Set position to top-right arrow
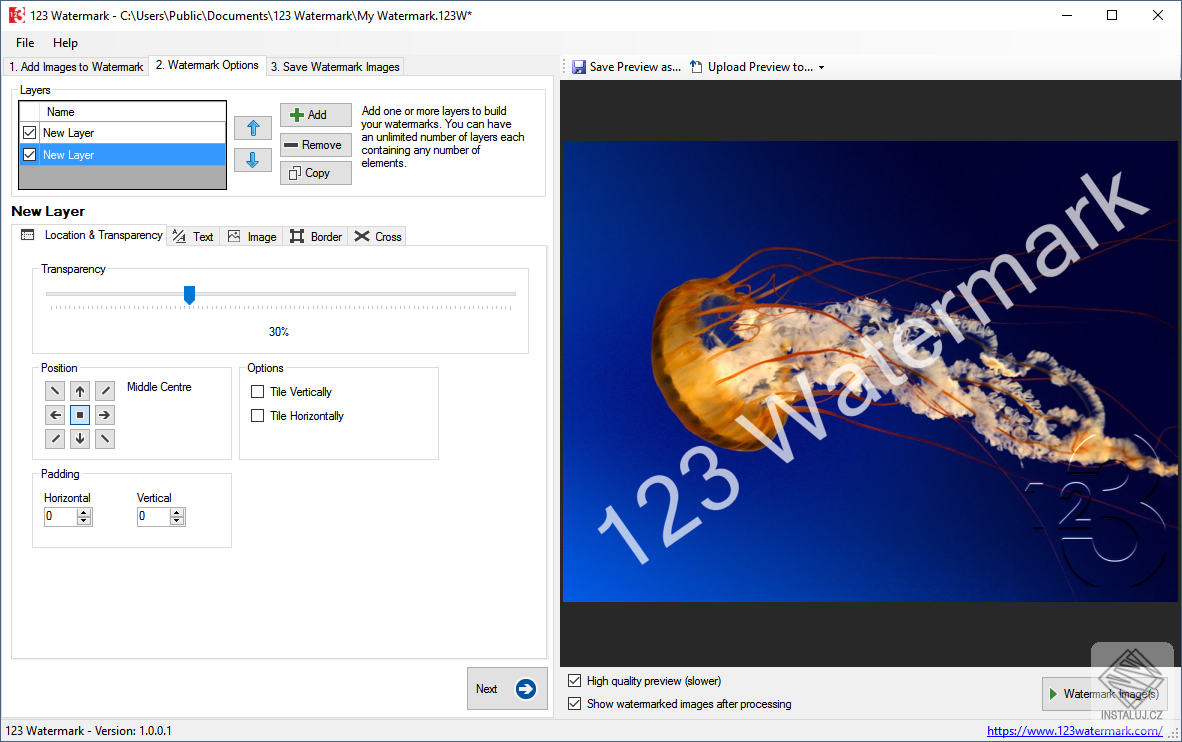The image size is (1182, 742). [x=105, y=391]
